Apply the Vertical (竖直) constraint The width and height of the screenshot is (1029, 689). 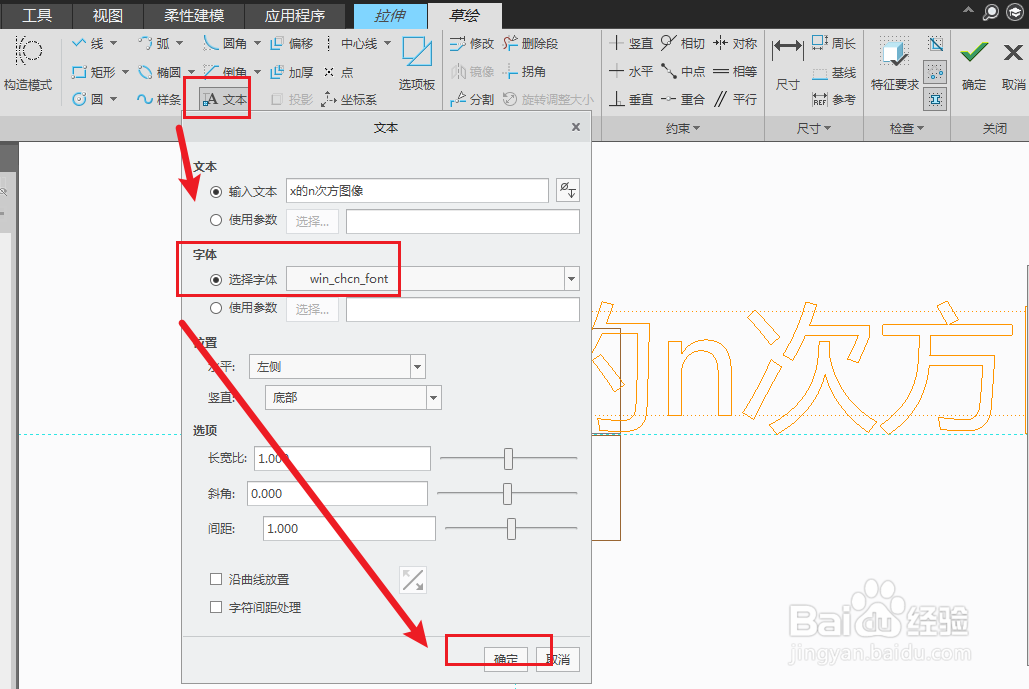pyautogui.click(x=631, y=43)
